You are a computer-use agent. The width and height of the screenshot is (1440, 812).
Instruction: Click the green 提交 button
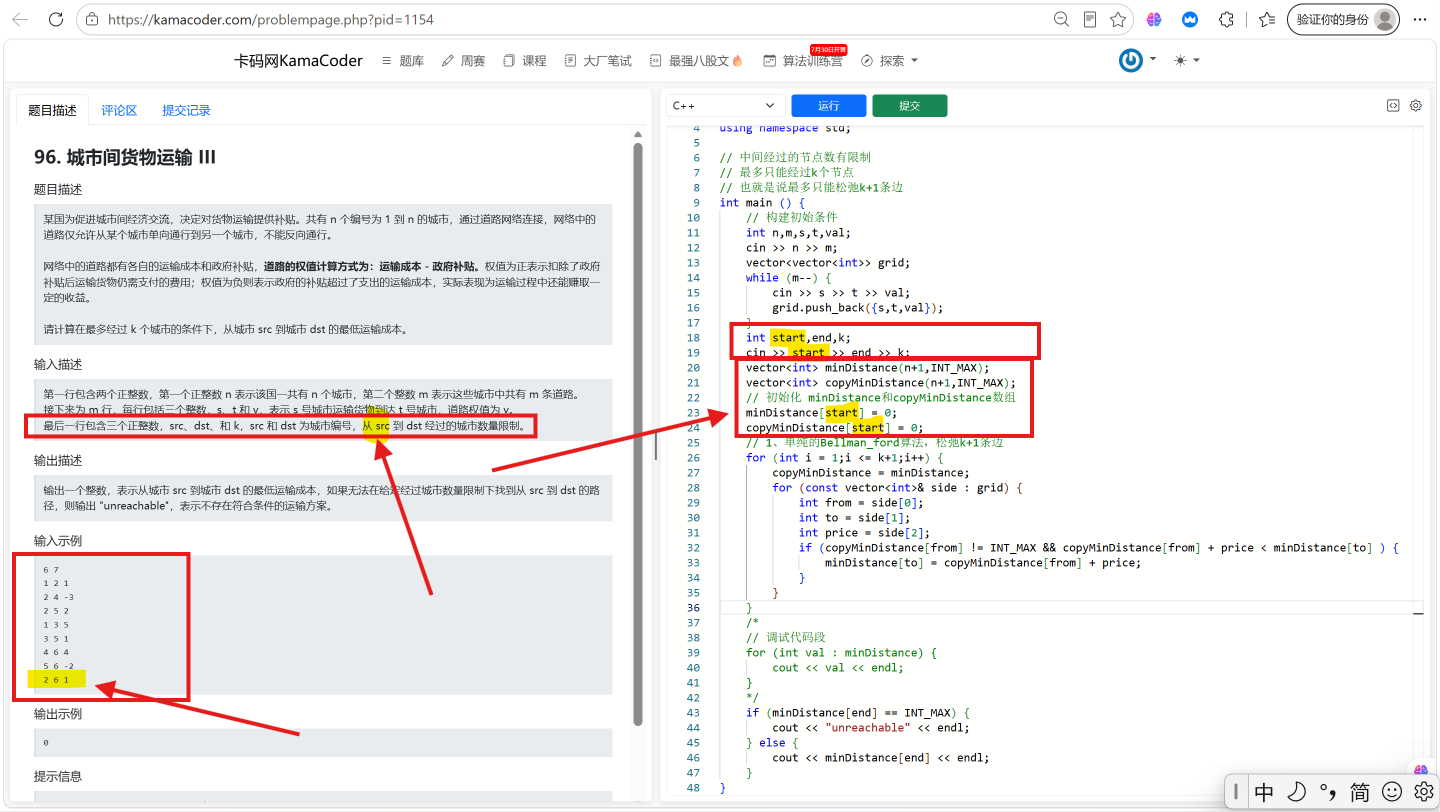(x=909, y=105)
